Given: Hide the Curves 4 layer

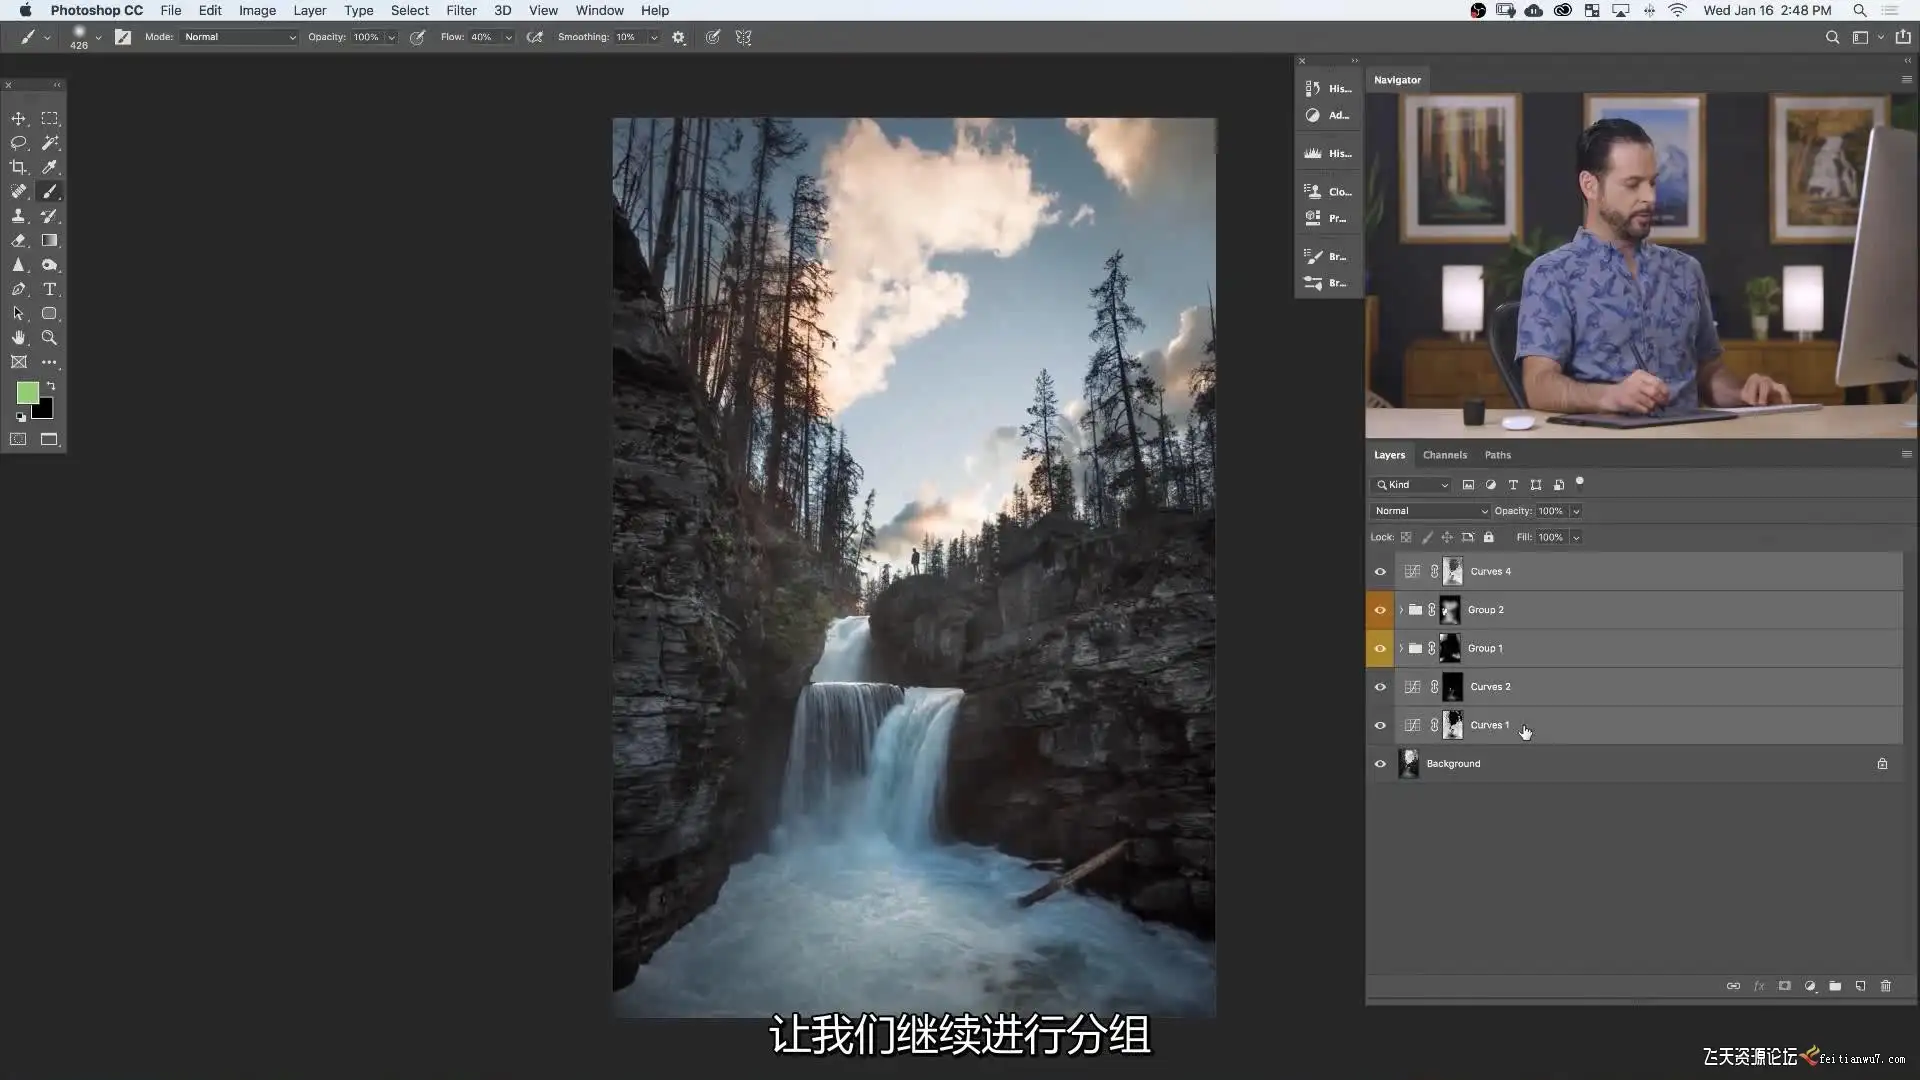Looking at the screenshot, I should tap(1380, 572).
